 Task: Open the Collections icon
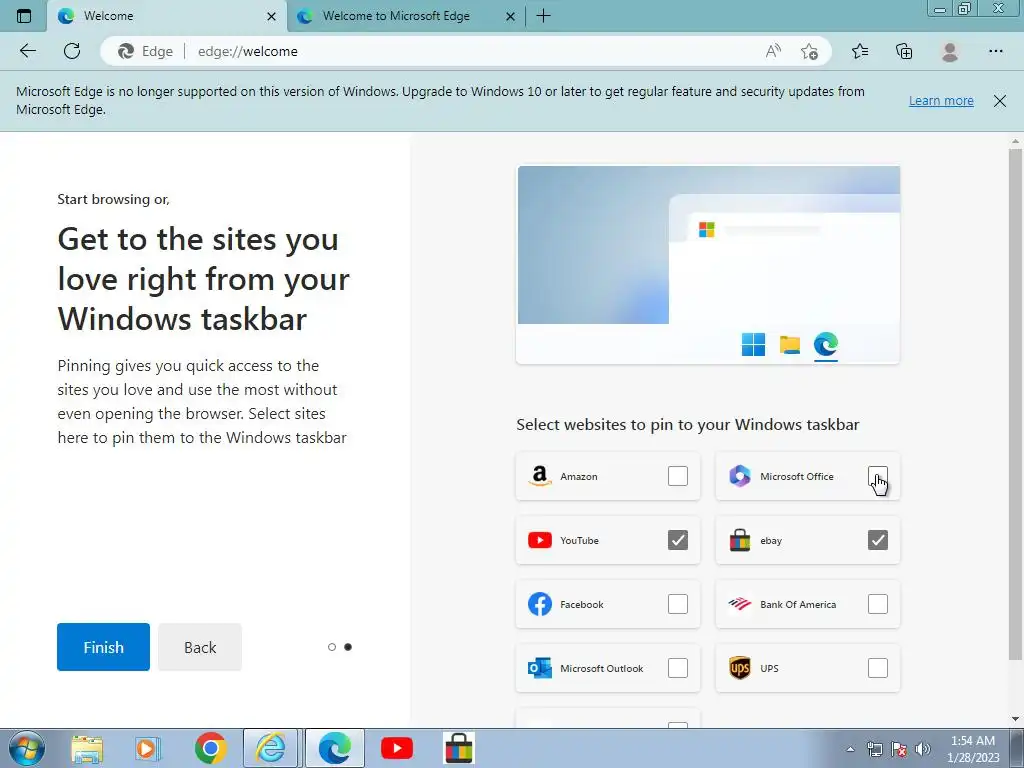(904, 51)
